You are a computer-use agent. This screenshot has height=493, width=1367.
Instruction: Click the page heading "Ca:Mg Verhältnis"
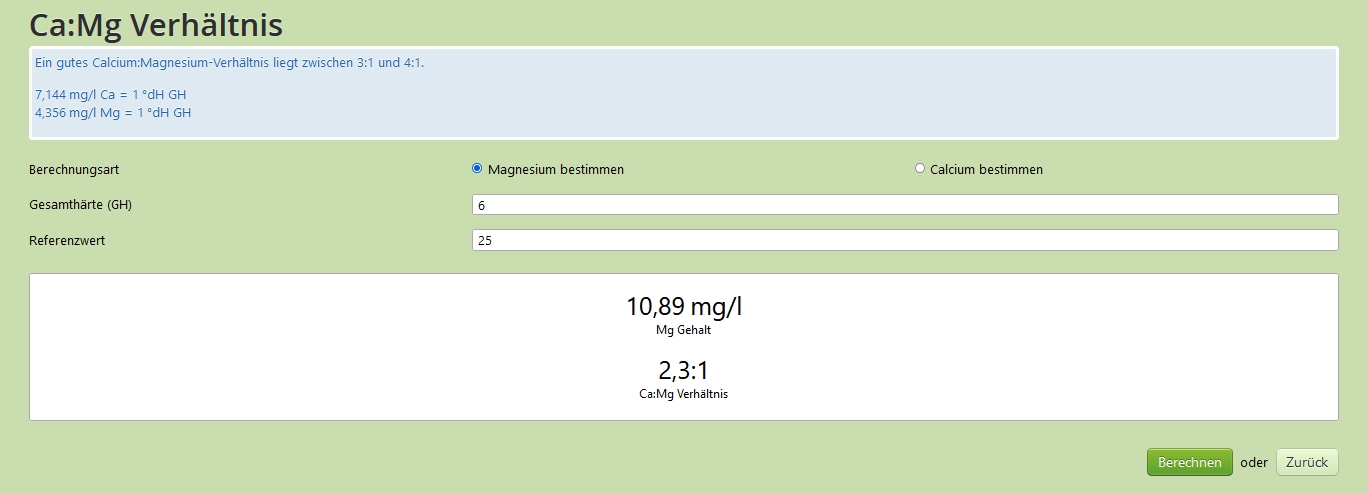(x=155, y=24)
